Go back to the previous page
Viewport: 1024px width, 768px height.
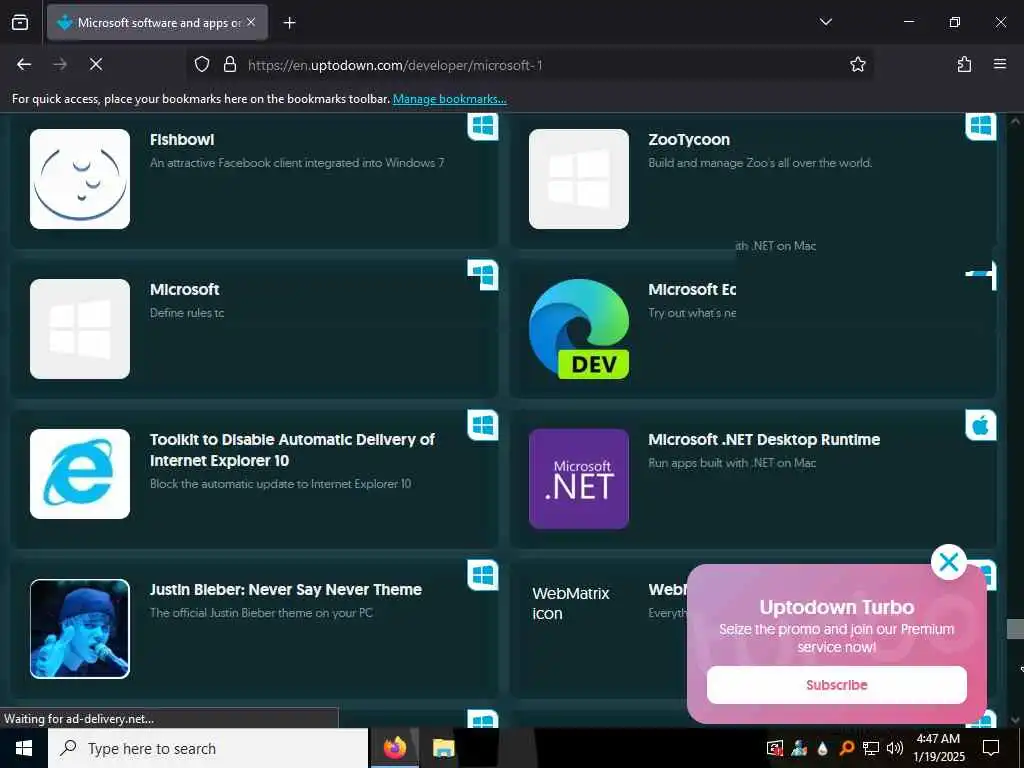(x=24, y=64)
